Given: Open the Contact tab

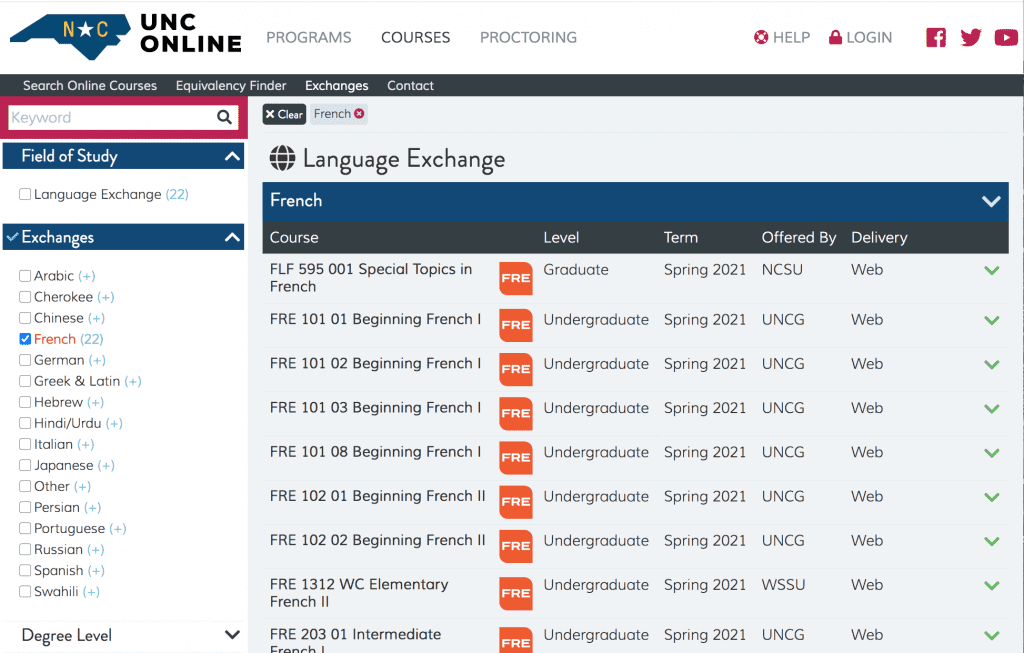Looking at the screenshot, I should [x=410, y=86].
